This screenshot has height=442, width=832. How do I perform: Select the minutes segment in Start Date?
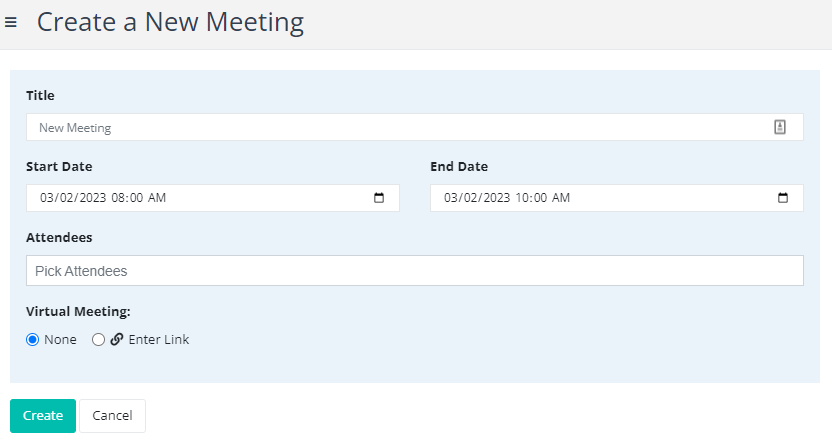tap(136, 198)
